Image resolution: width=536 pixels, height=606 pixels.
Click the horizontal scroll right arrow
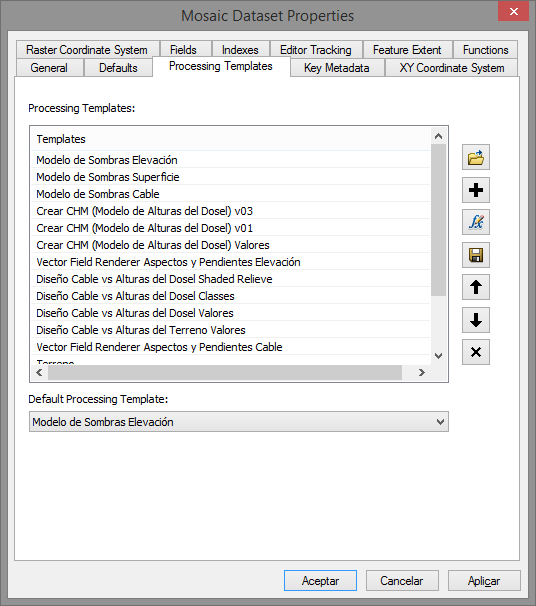[x=422, y=372]
